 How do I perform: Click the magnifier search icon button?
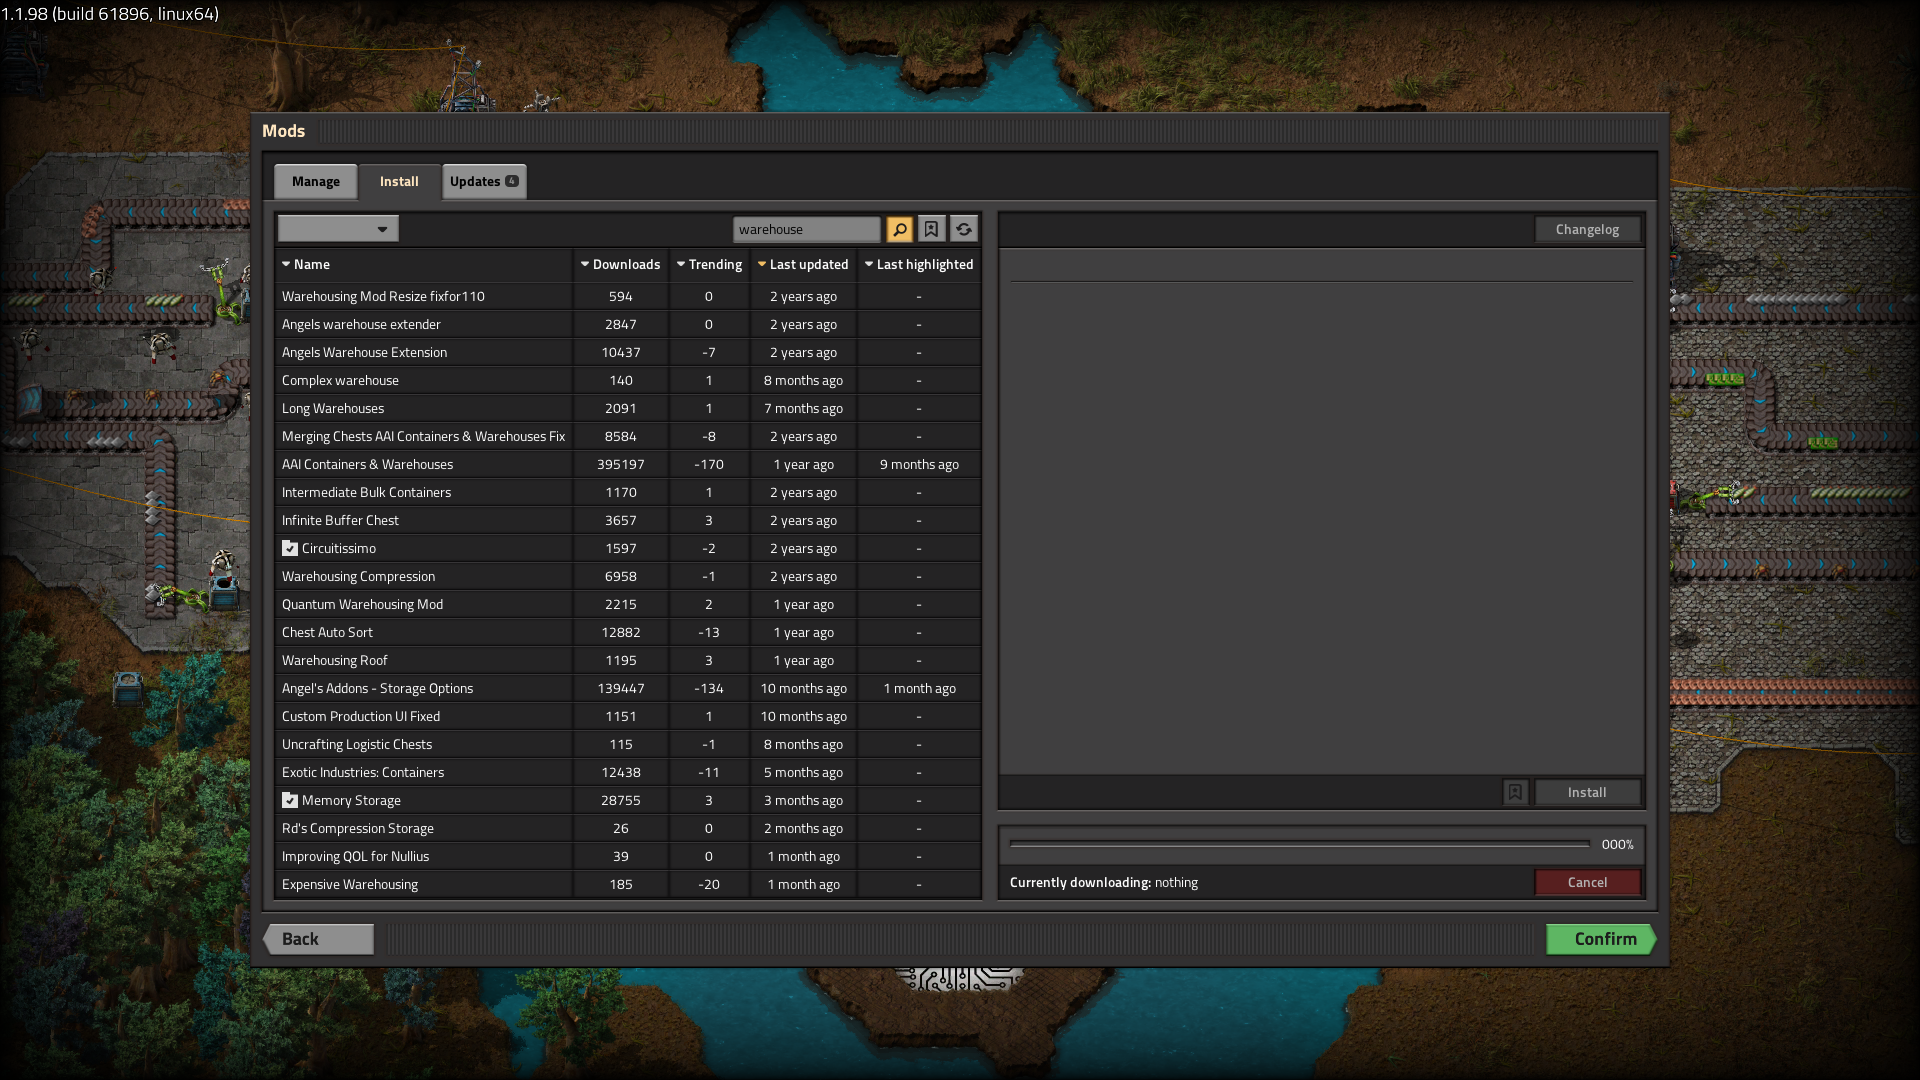coord(899,229)
